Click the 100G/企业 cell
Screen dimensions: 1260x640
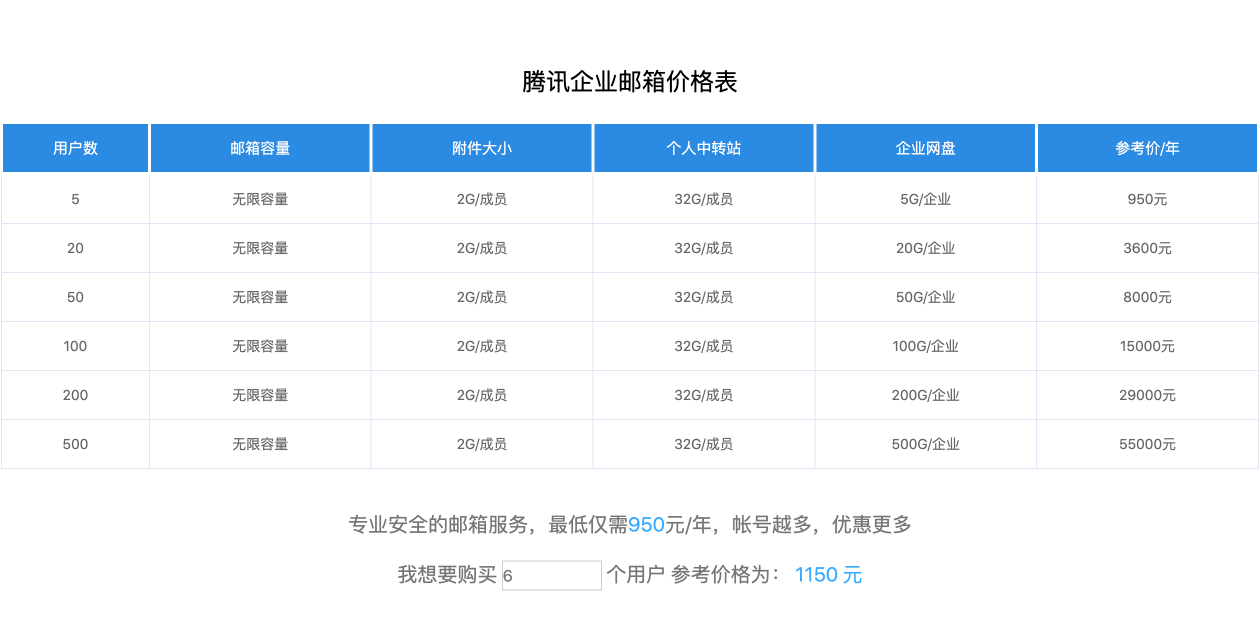click(925, 346)
